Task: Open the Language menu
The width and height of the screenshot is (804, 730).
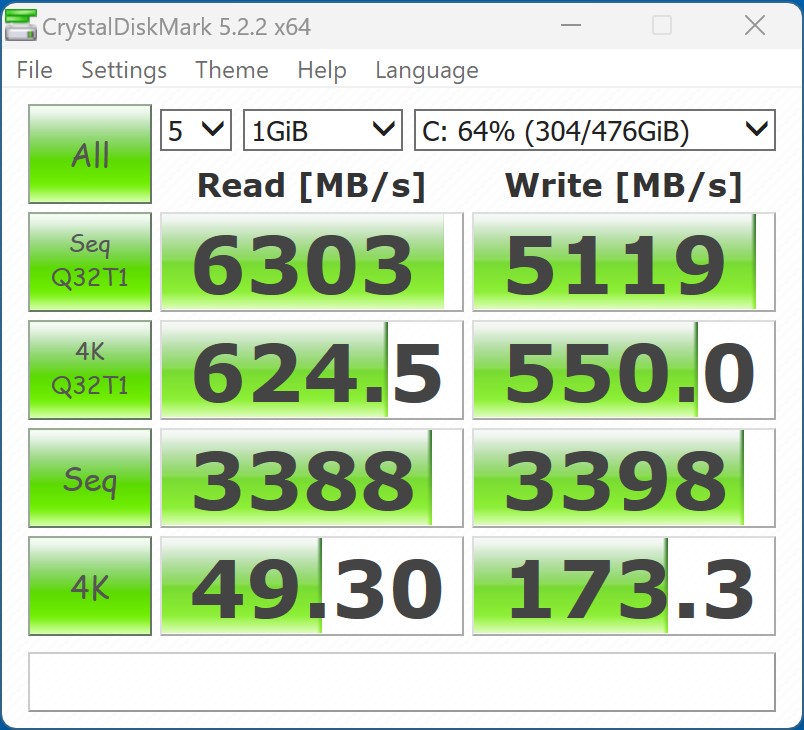Action: tap(427, 70)
